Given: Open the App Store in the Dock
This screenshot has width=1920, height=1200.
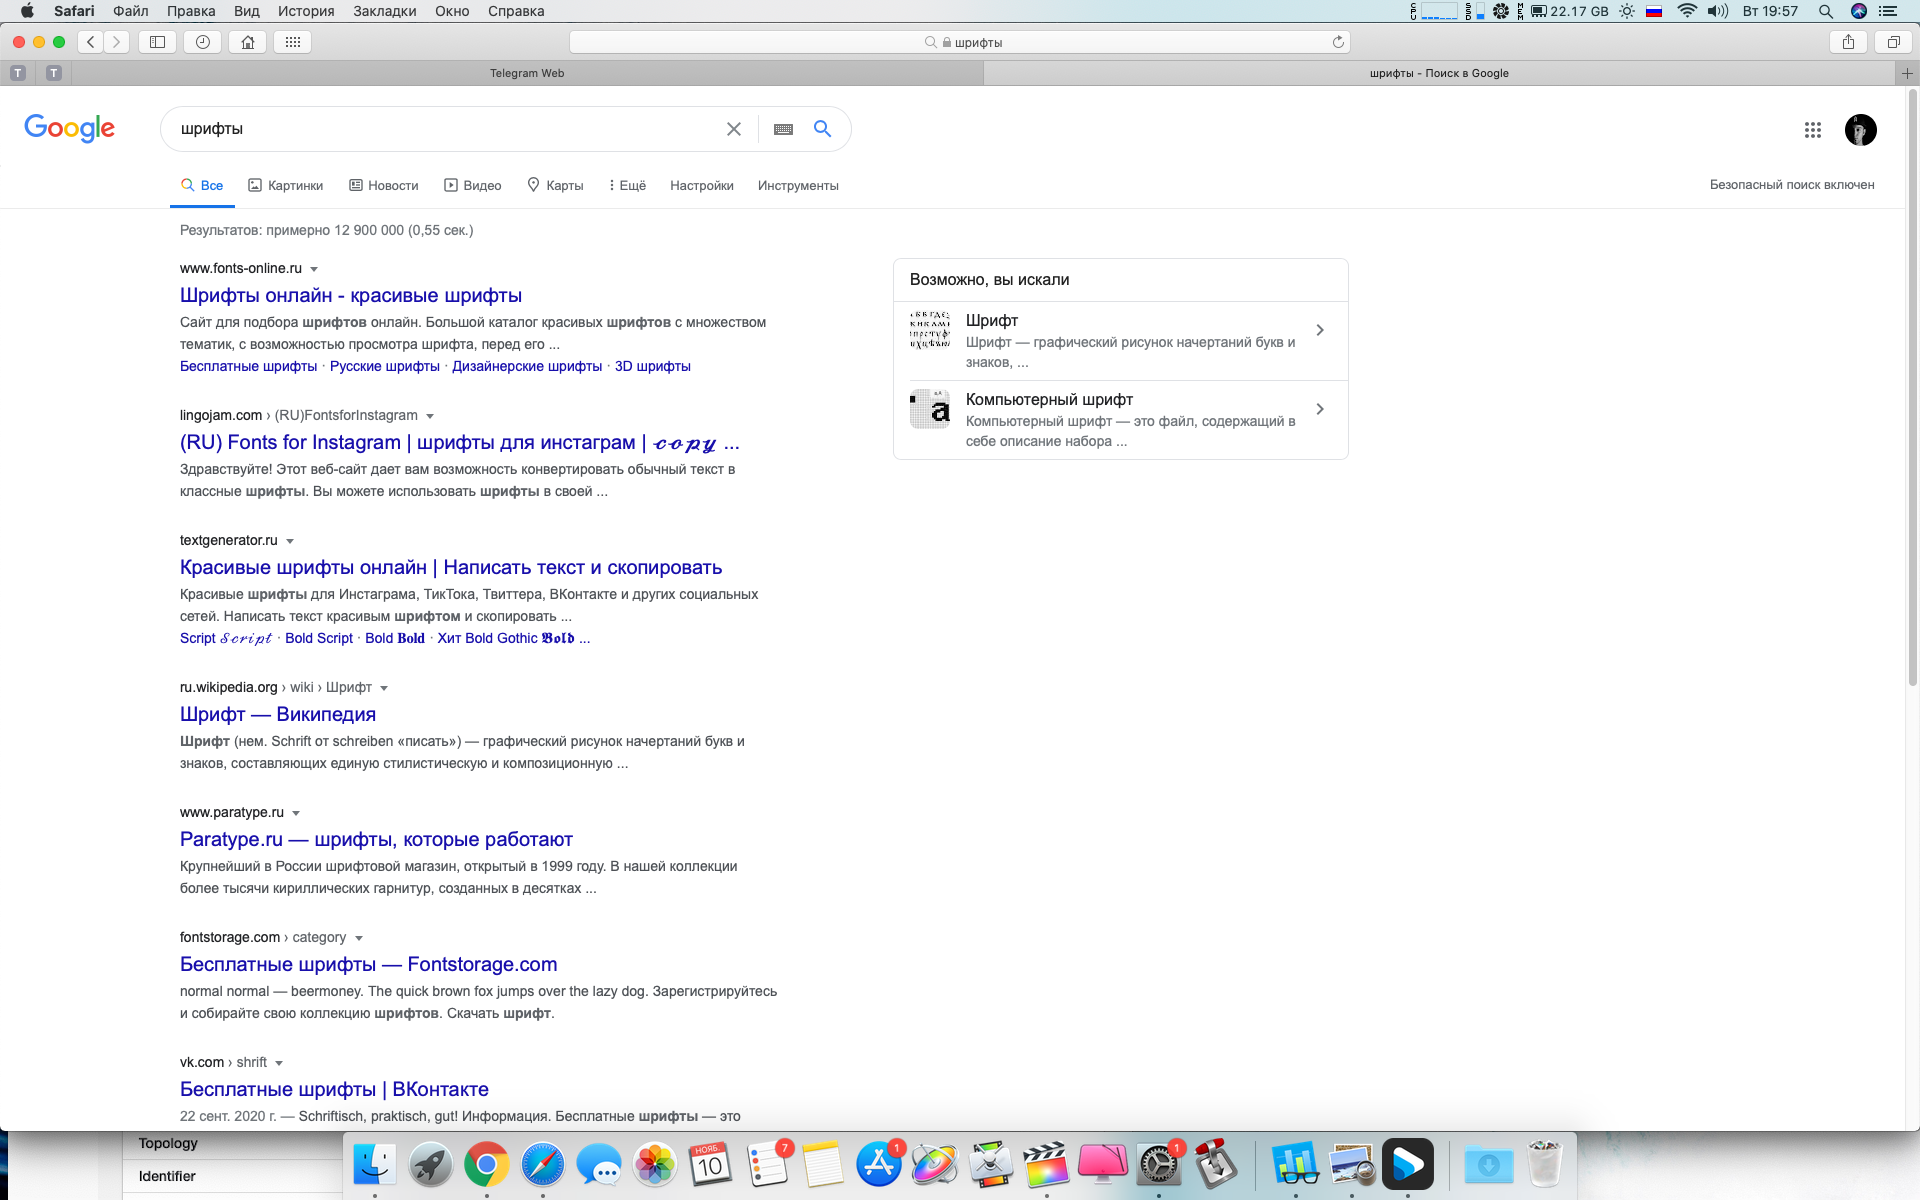Looking at the screenshot, I should click(x=879, y=1165).
